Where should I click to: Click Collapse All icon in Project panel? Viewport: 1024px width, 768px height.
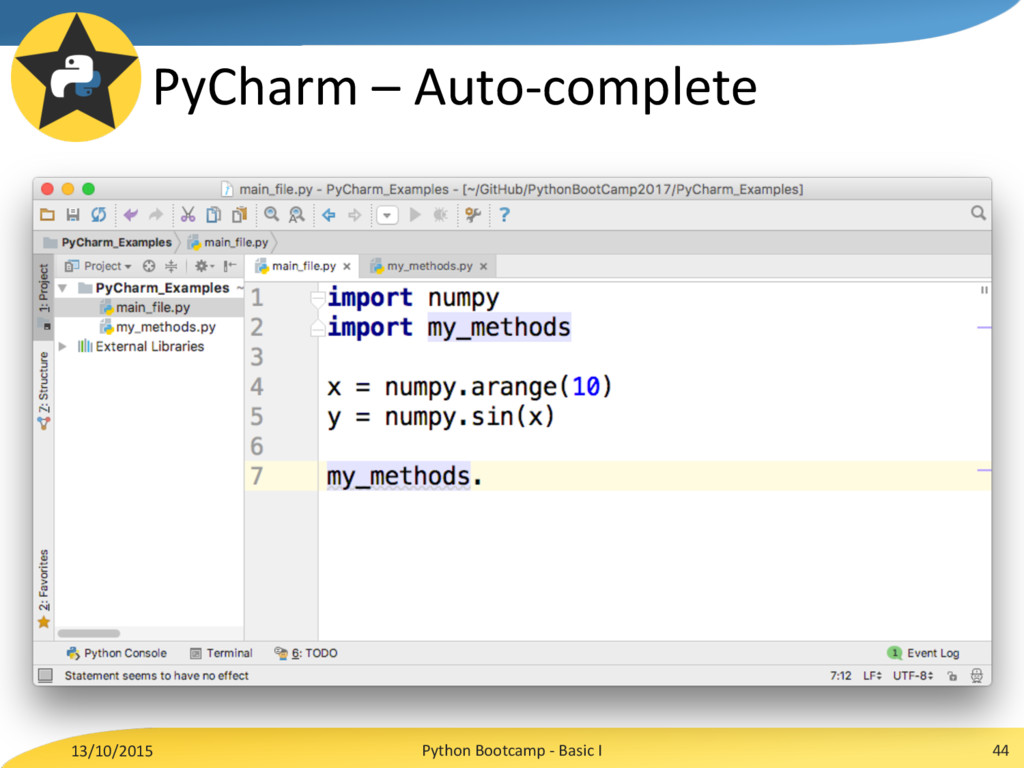pyautogui.click(x=171, y=266)
